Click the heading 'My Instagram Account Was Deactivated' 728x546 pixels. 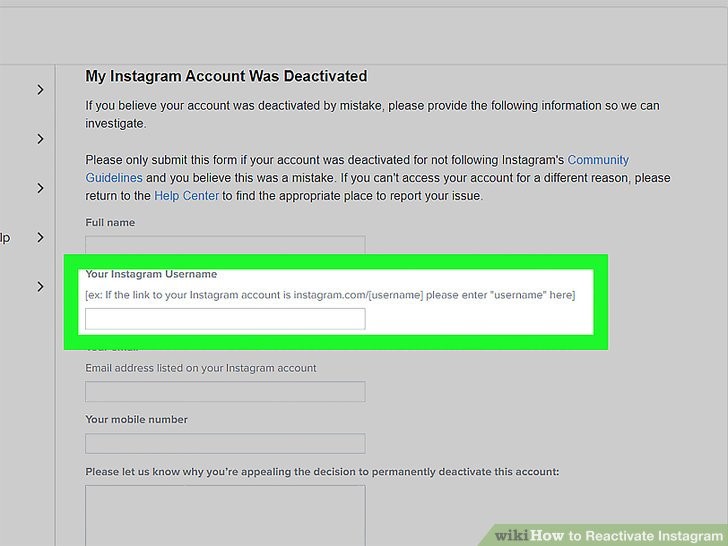[226, 76]
